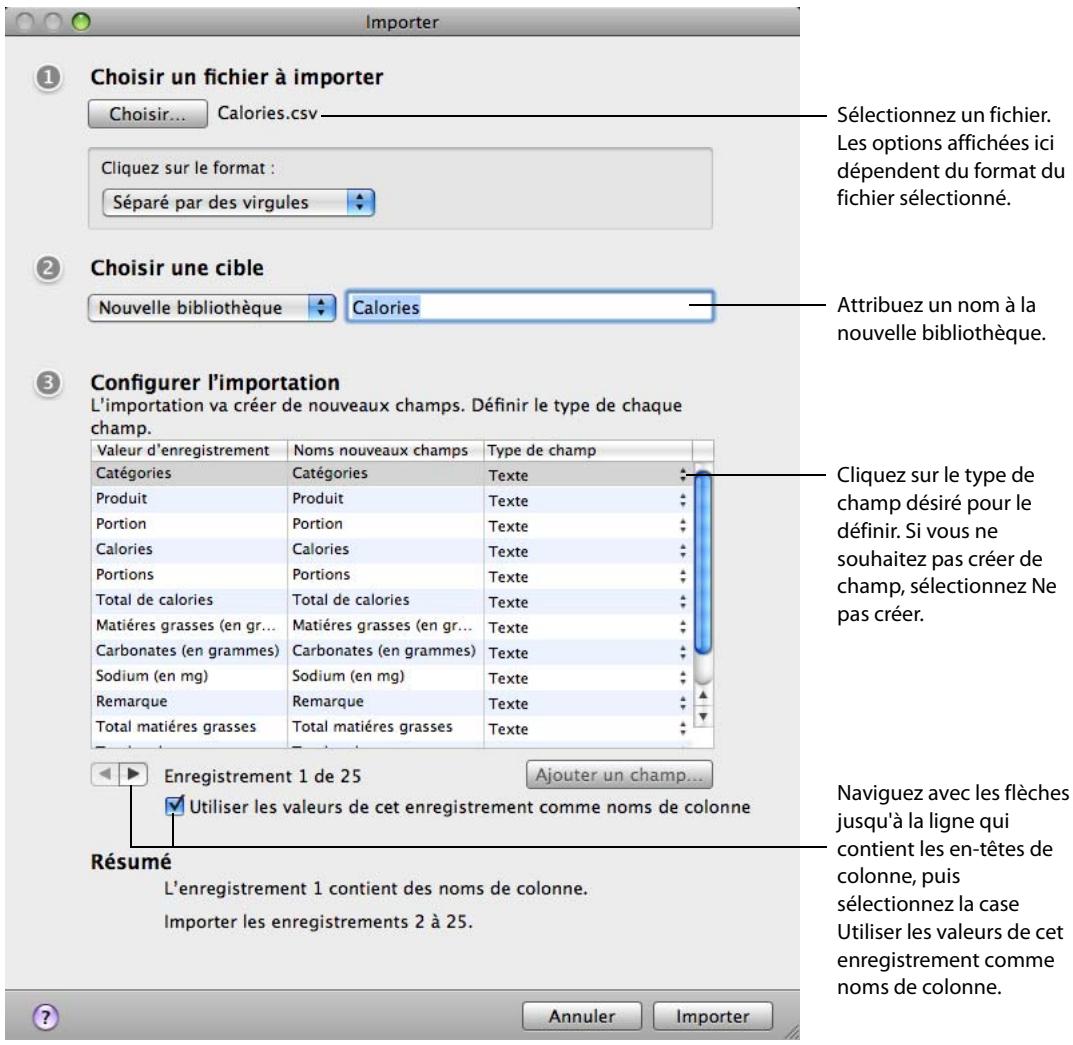The width and height of the screenshot is (1073, 1045).
Task: Select Catégories in new field names column
Action: [x=330, y=473]
